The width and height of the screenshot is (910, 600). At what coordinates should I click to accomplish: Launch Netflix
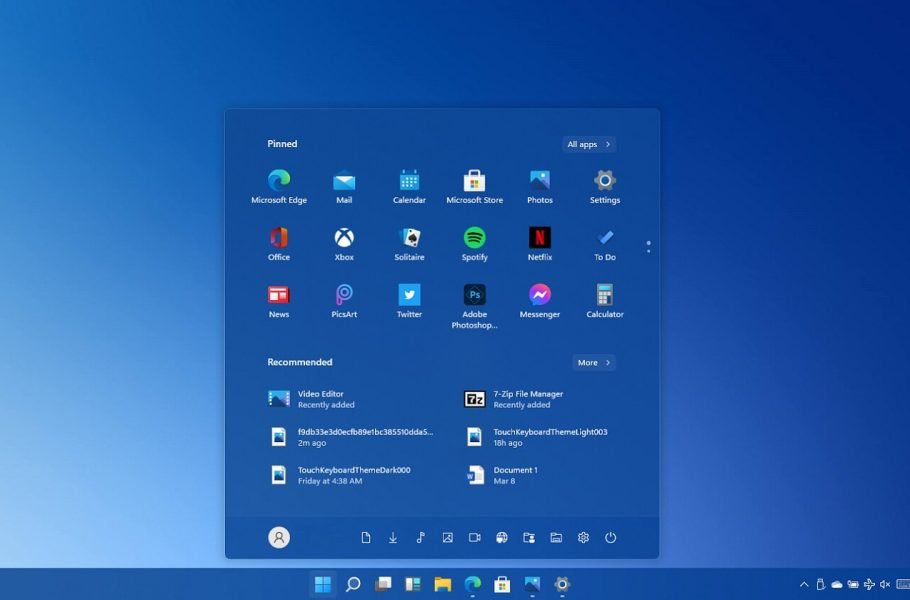coord(540,244)
